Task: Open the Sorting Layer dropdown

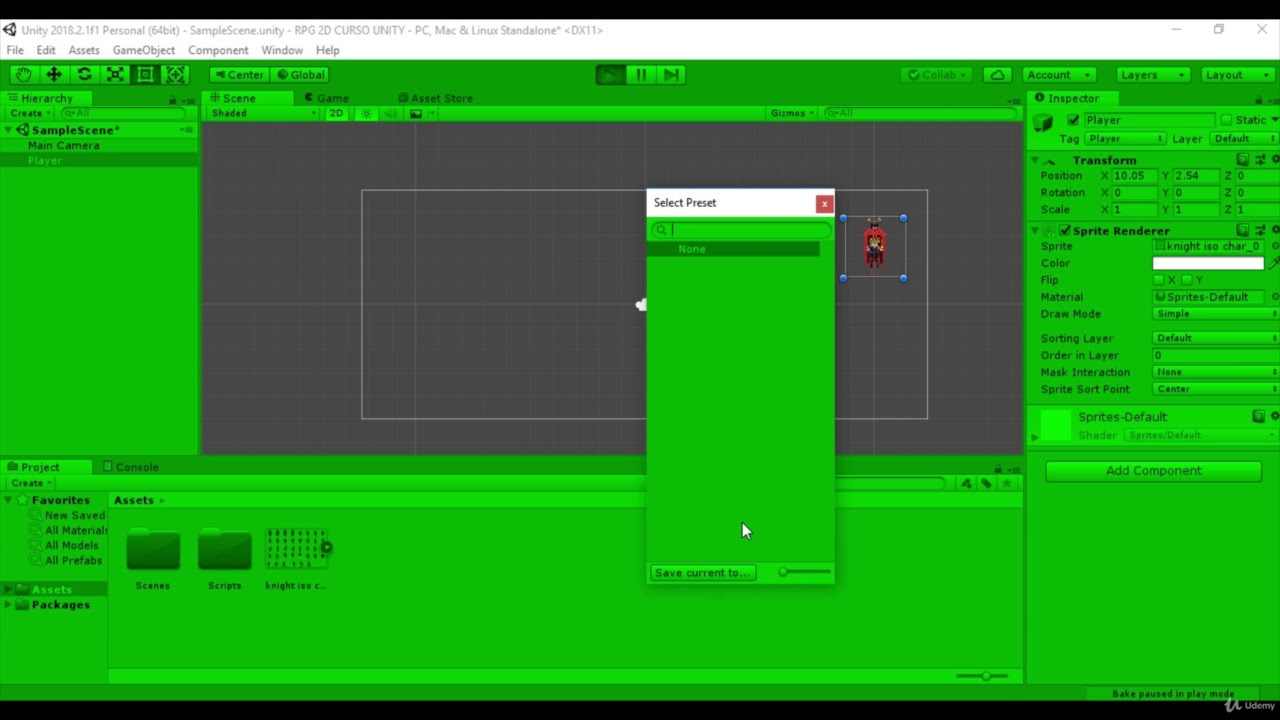Action: pyautogui.click(x=1216, y=338)
